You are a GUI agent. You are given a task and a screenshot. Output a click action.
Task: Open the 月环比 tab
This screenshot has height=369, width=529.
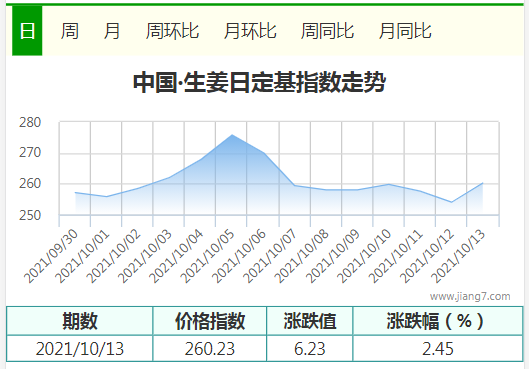pyautogui.click(x=250, y=31)
